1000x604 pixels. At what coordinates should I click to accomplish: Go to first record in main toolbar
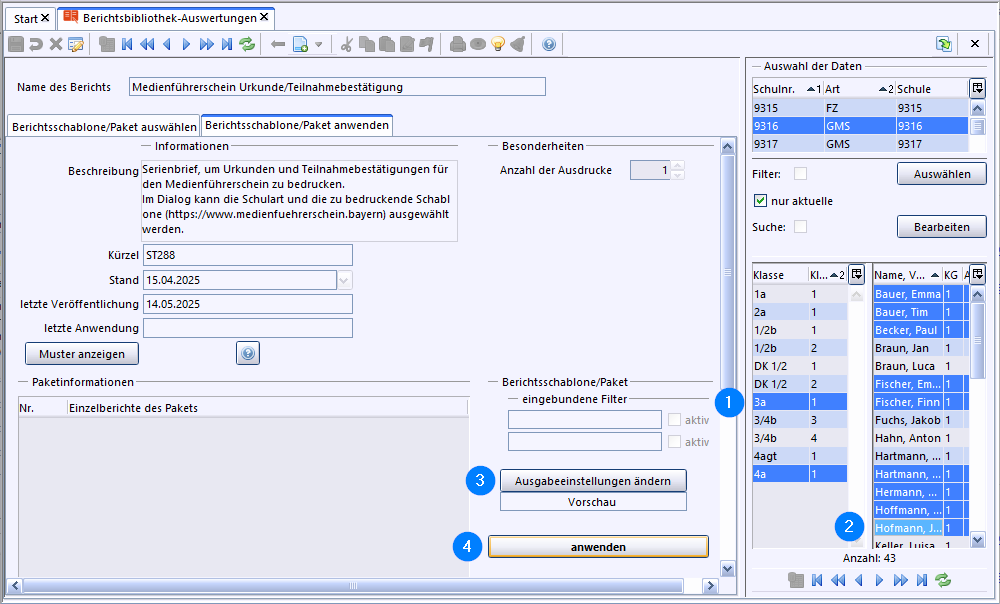[127, 44]
